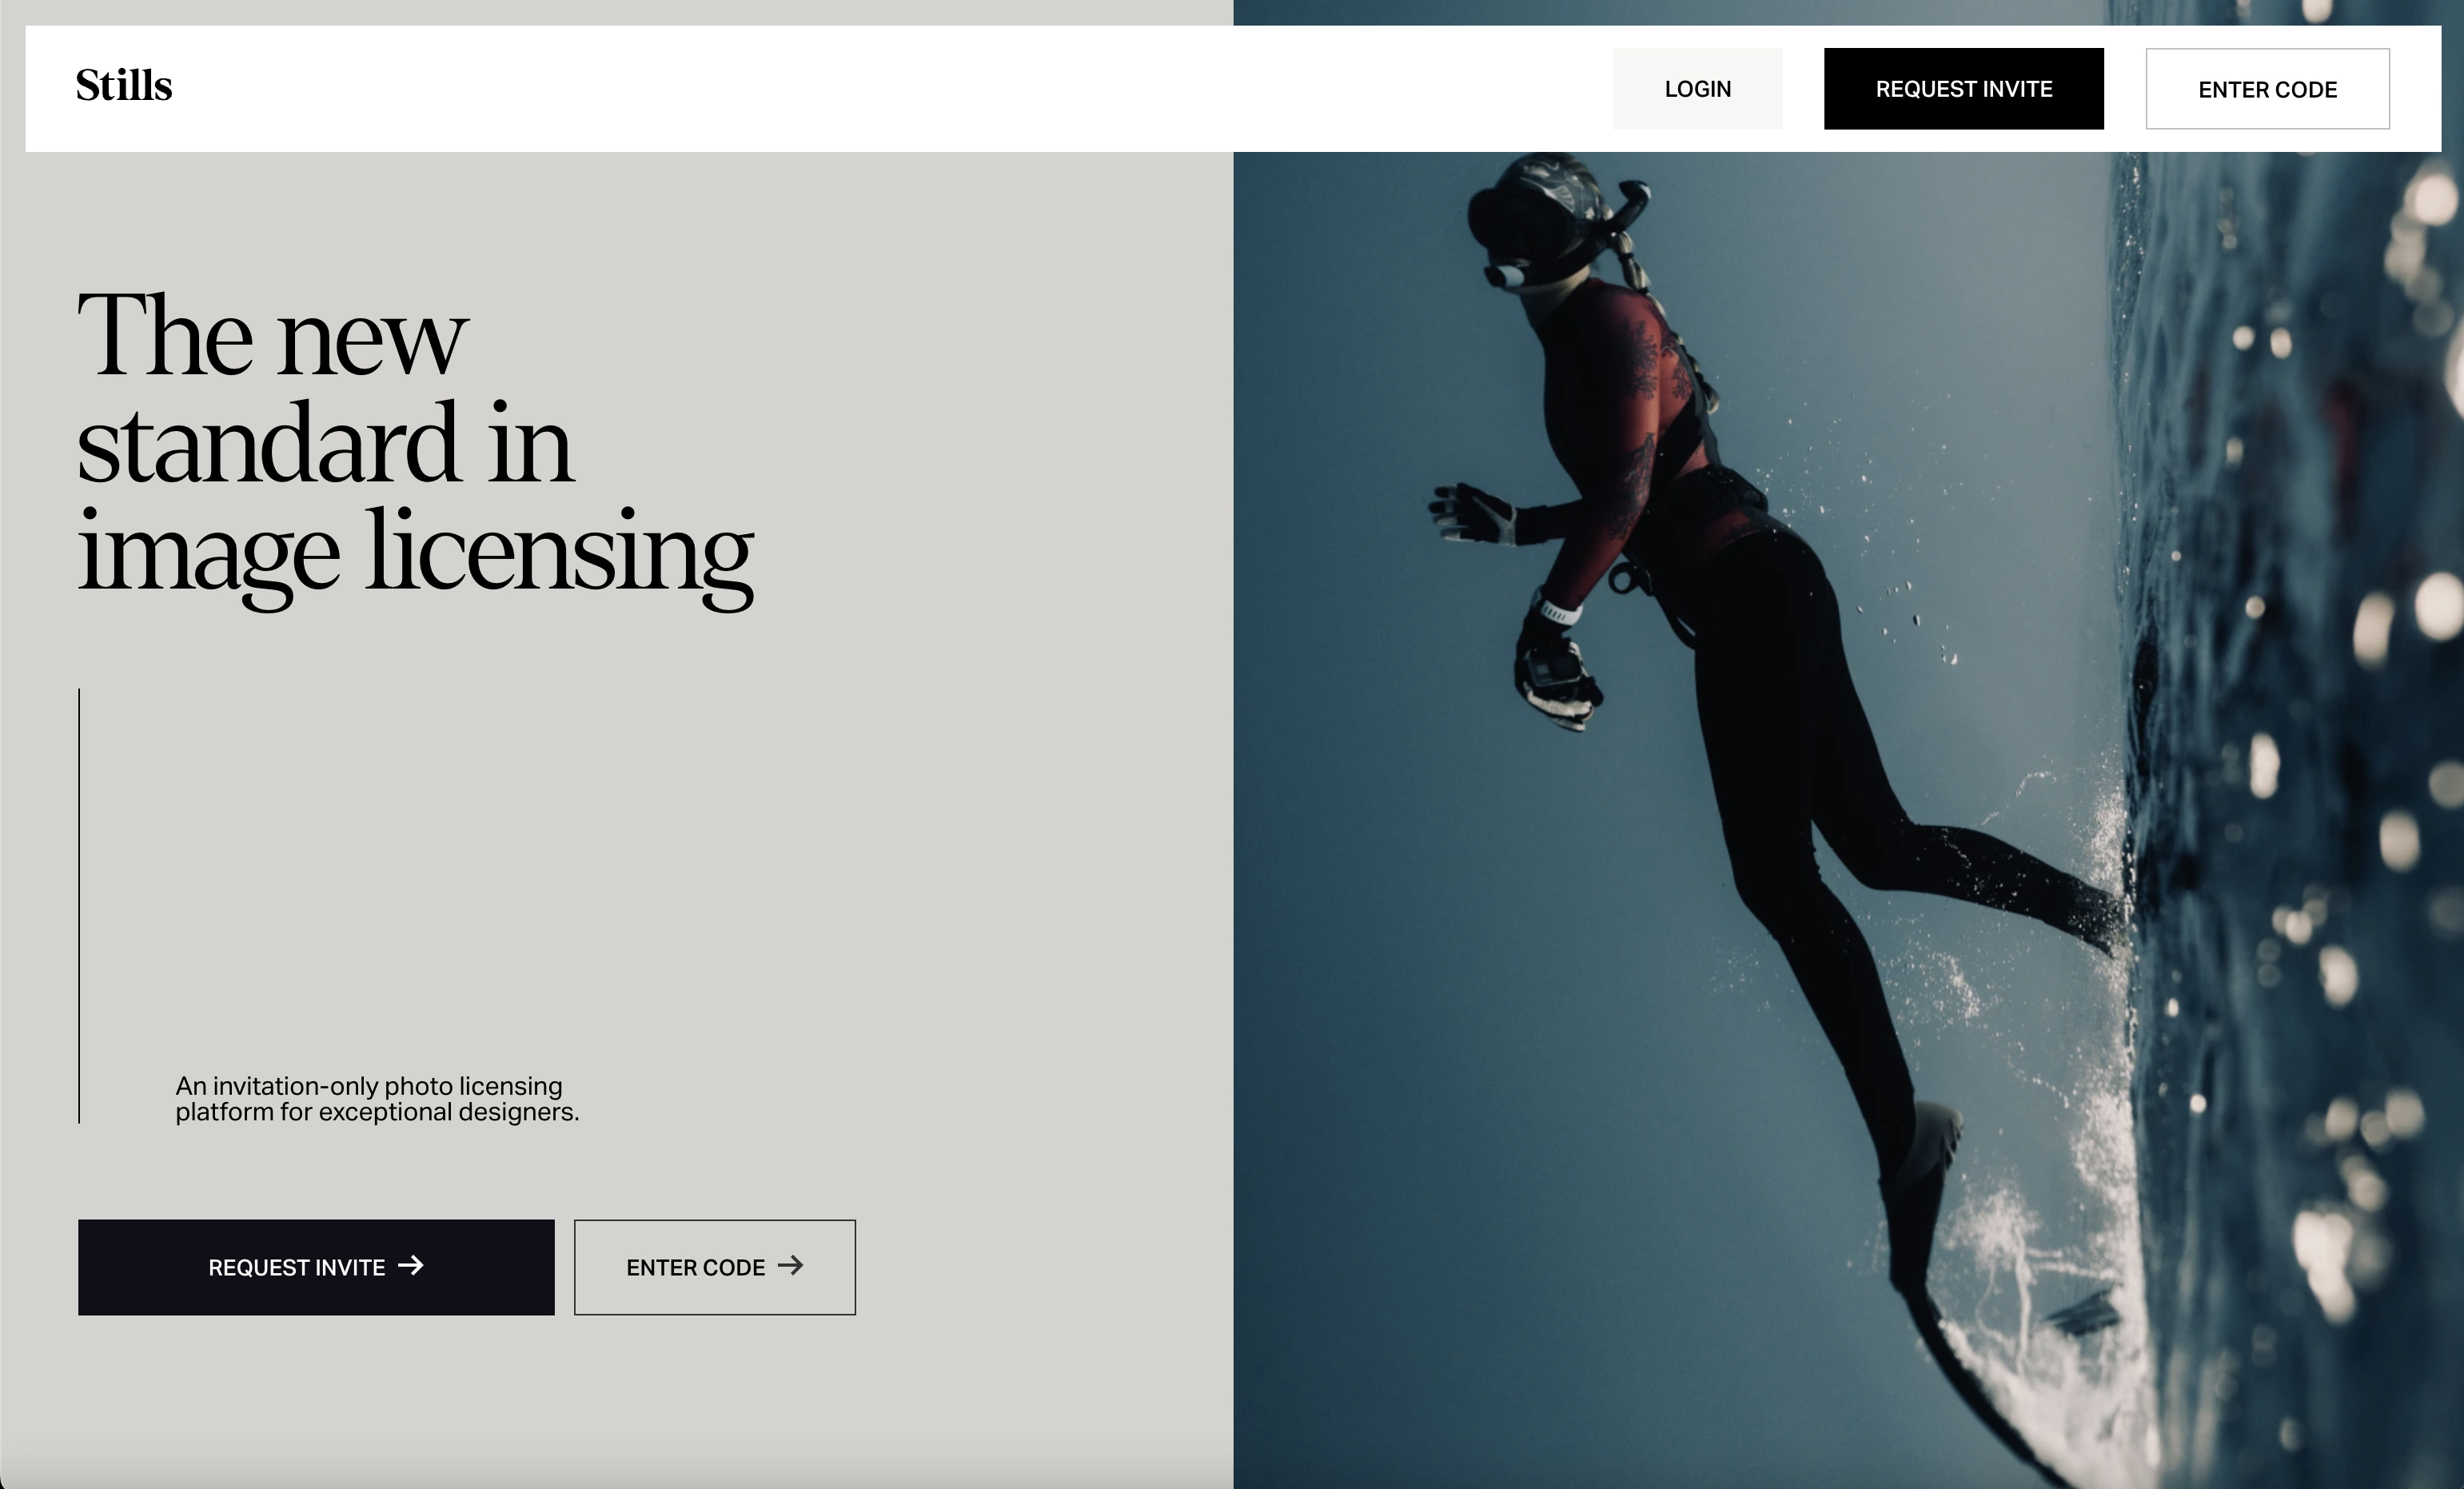Click the headline words "The new"

[272, 335]
